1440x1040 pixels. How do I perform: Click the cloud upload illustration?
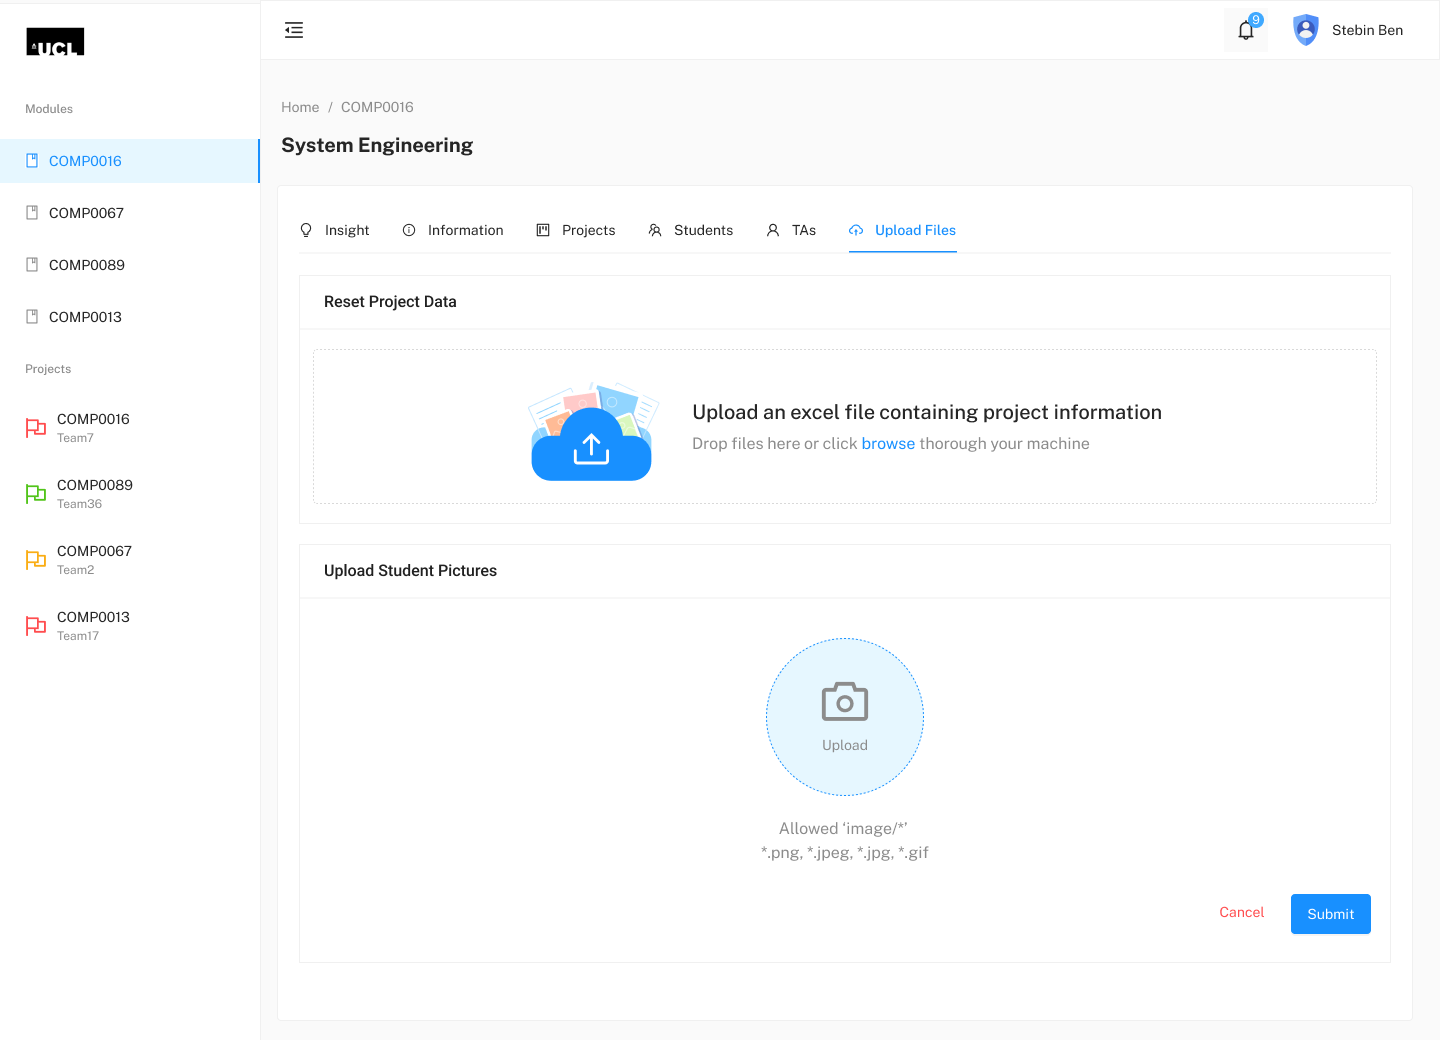592,431
